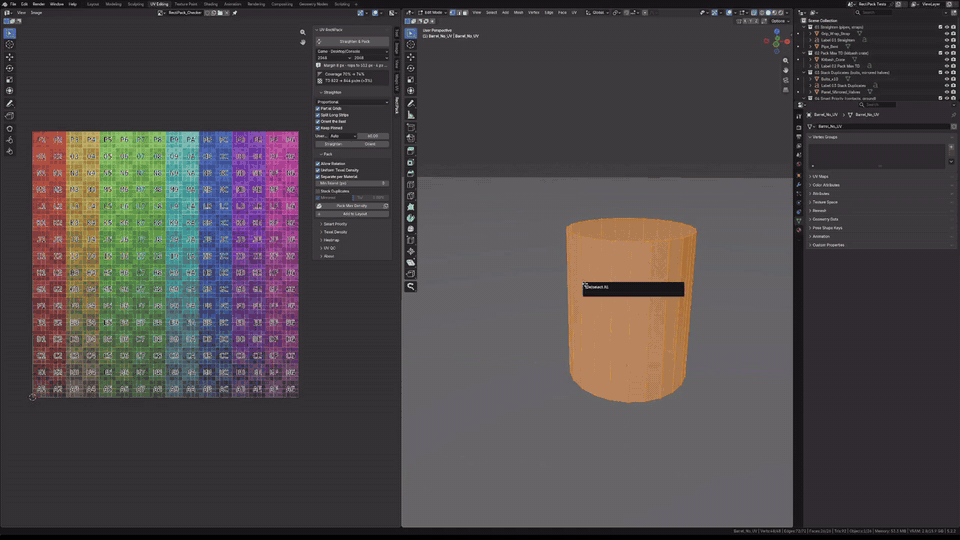The height and width of the screenshot is (540, 960).
Task: Switch to the Shading workspace tab
Action: [211, 4]
